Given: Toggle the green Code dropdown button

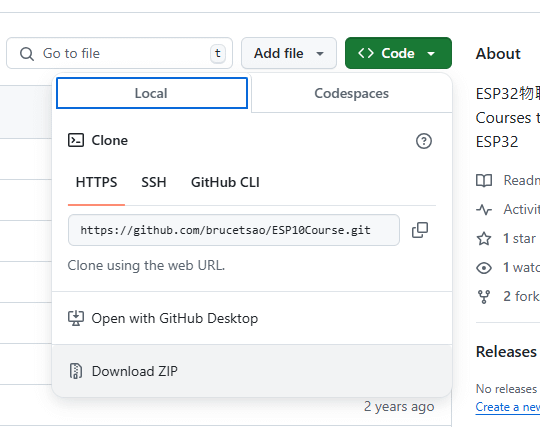Looking at the screenshot, I should point(398,53).
